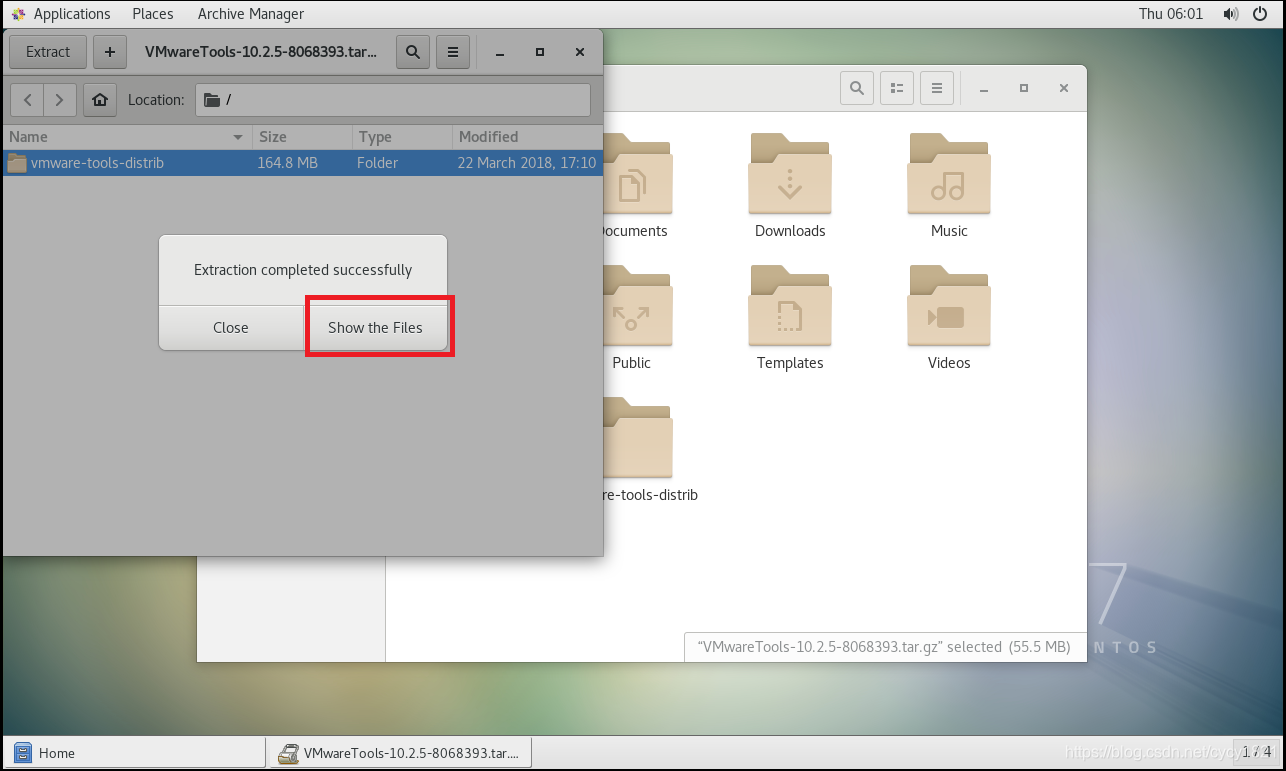Screen dimensions: 1286x771
Task: Open the power menu icon
Action: point(1262,14)
